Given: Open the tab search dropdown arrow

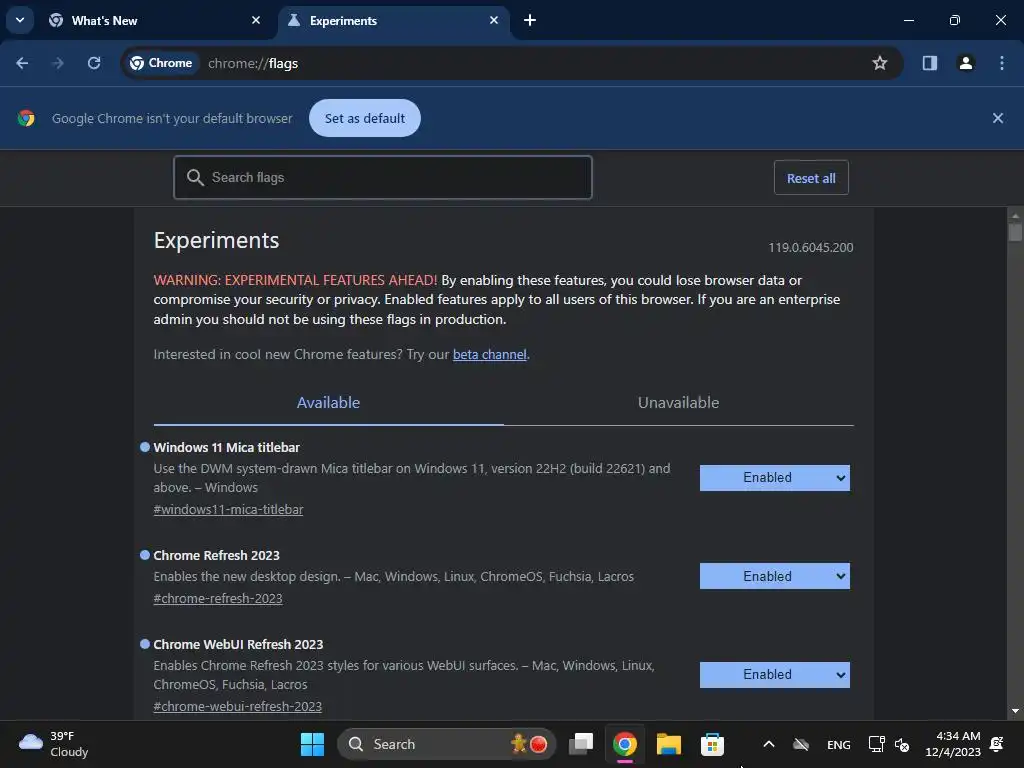Looking at the screenshot, I should pyautogui.click(x=20, y=20).
